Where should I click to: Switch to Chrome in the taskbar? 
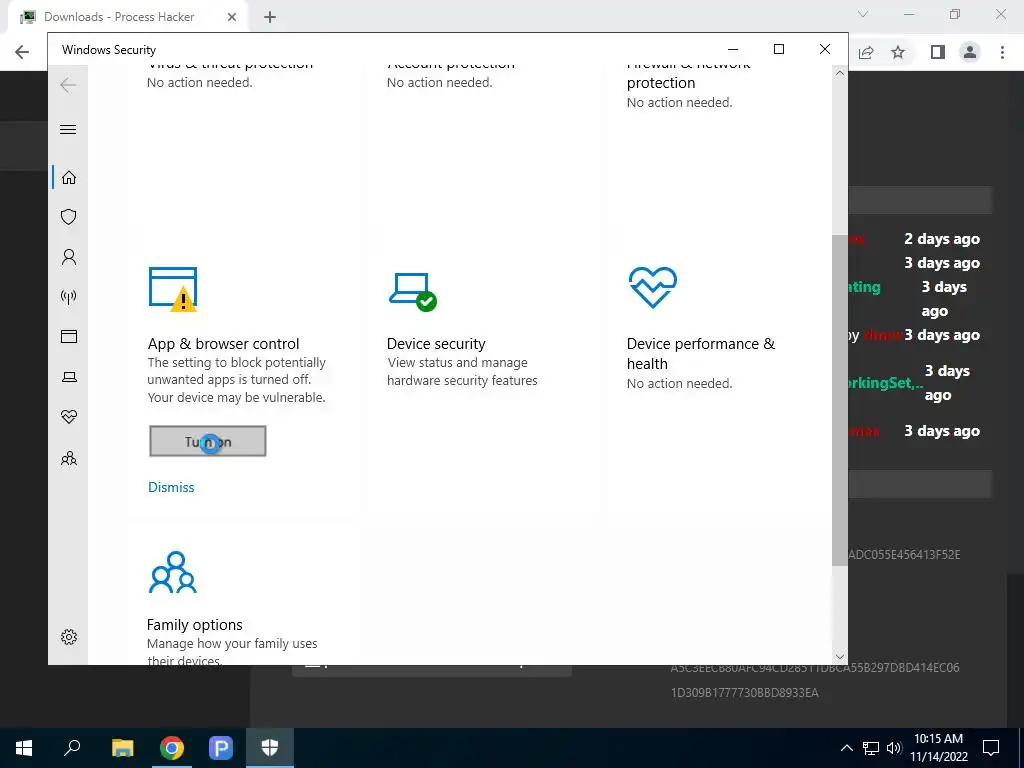pos(172,748)
